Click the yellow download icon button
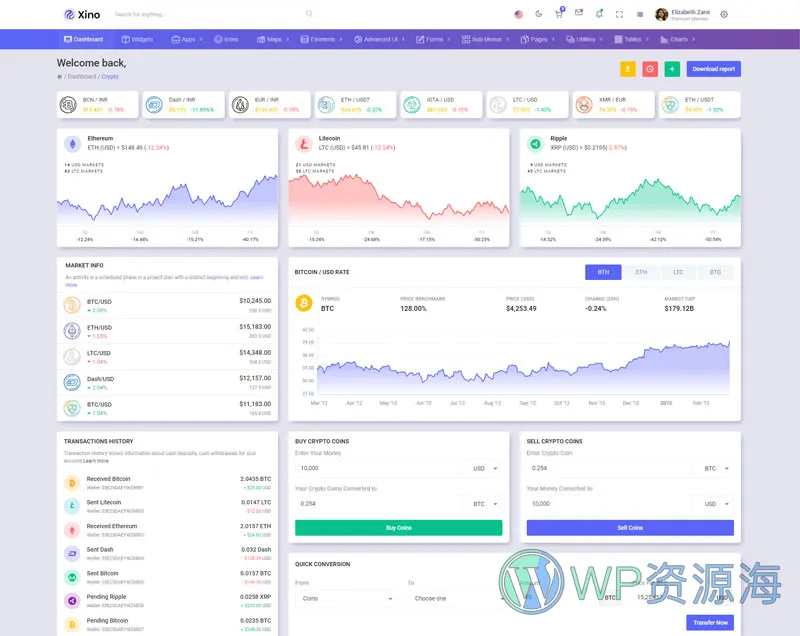Viewport: 800px width, 636px height. click(628, 69)
